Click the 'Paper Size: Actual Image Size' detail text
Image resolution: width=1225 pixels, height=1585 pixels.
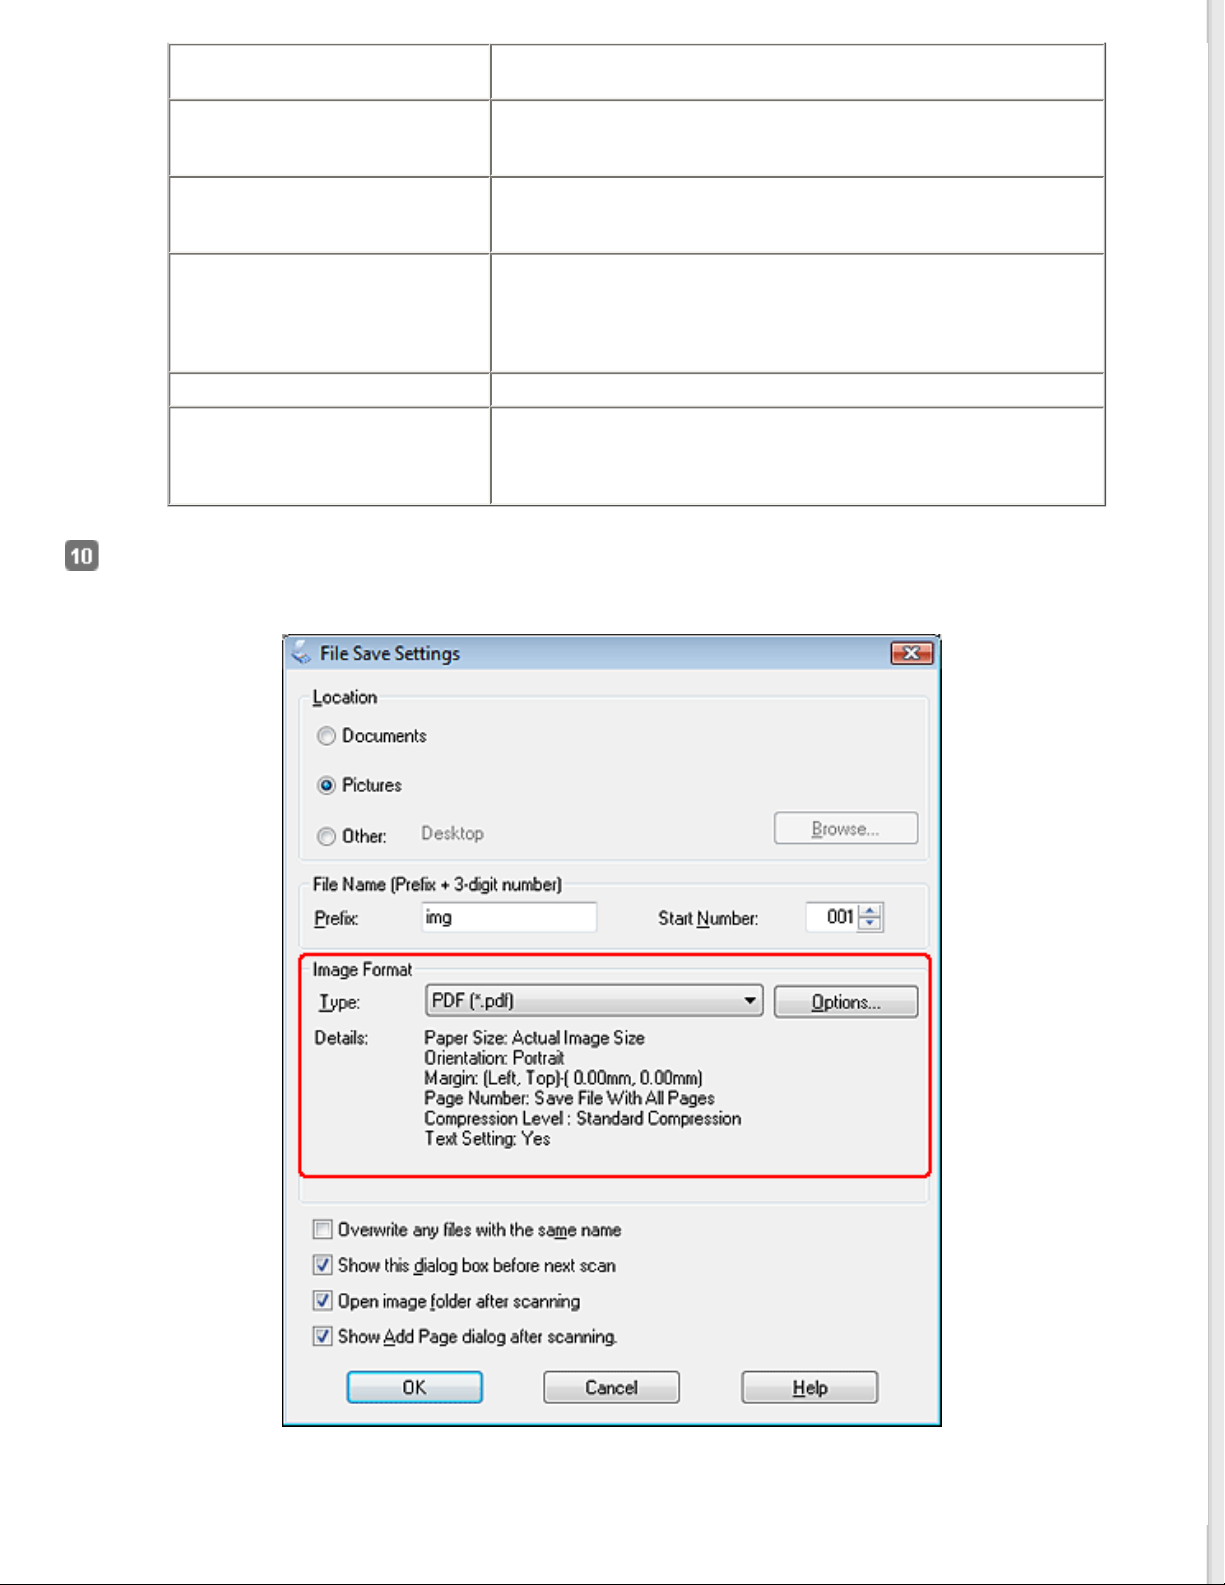point(534,1038)
